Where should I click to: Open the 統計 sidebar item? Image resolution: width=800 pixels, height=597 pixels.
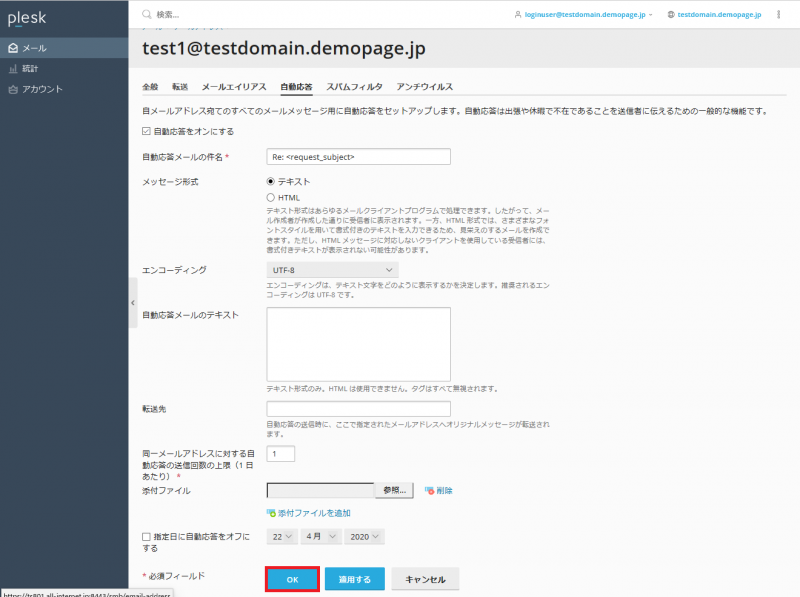tap(29, 69)
